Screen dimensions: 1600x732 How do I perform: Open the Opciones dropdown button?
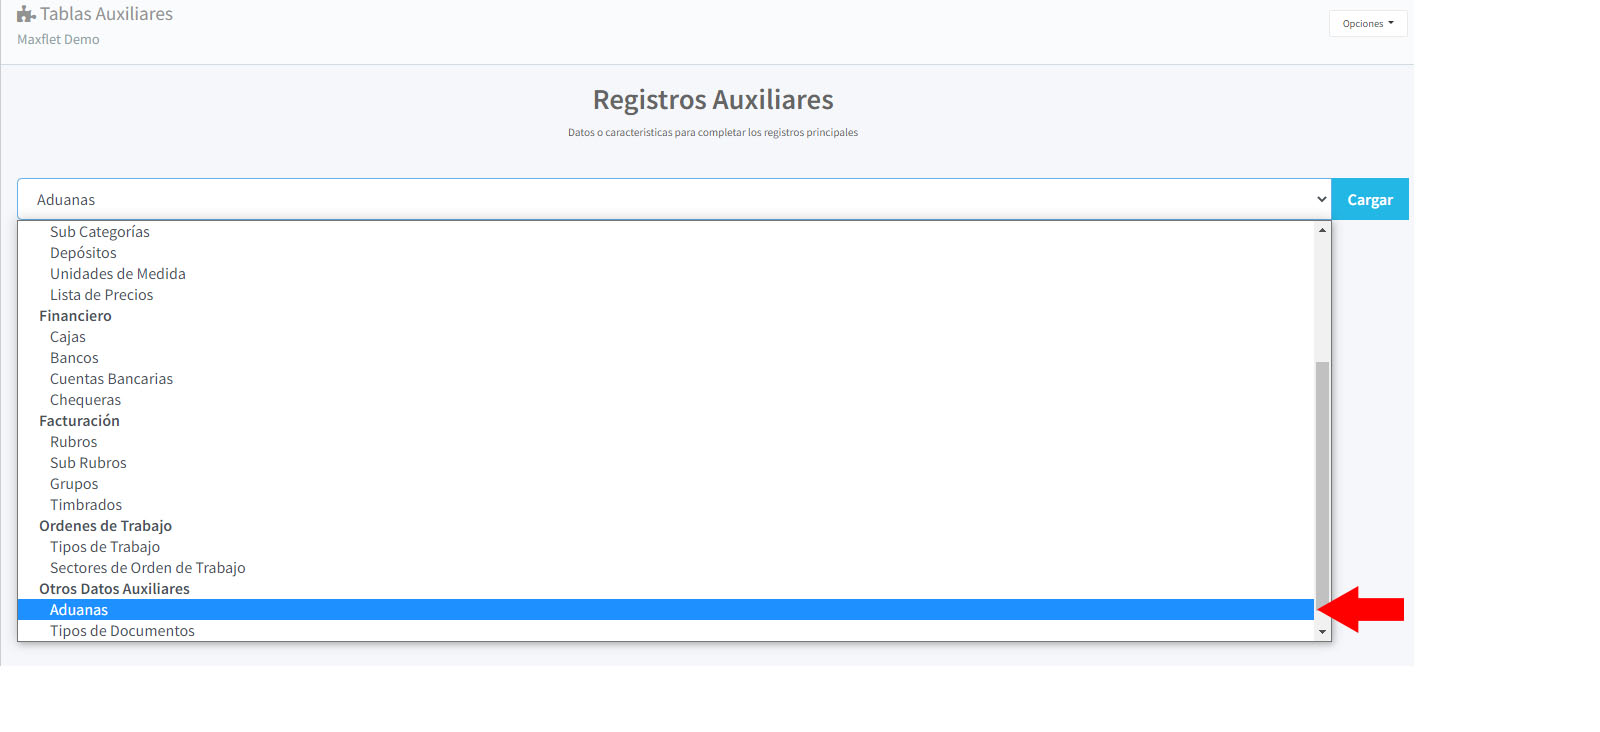tap(1367, 24)
